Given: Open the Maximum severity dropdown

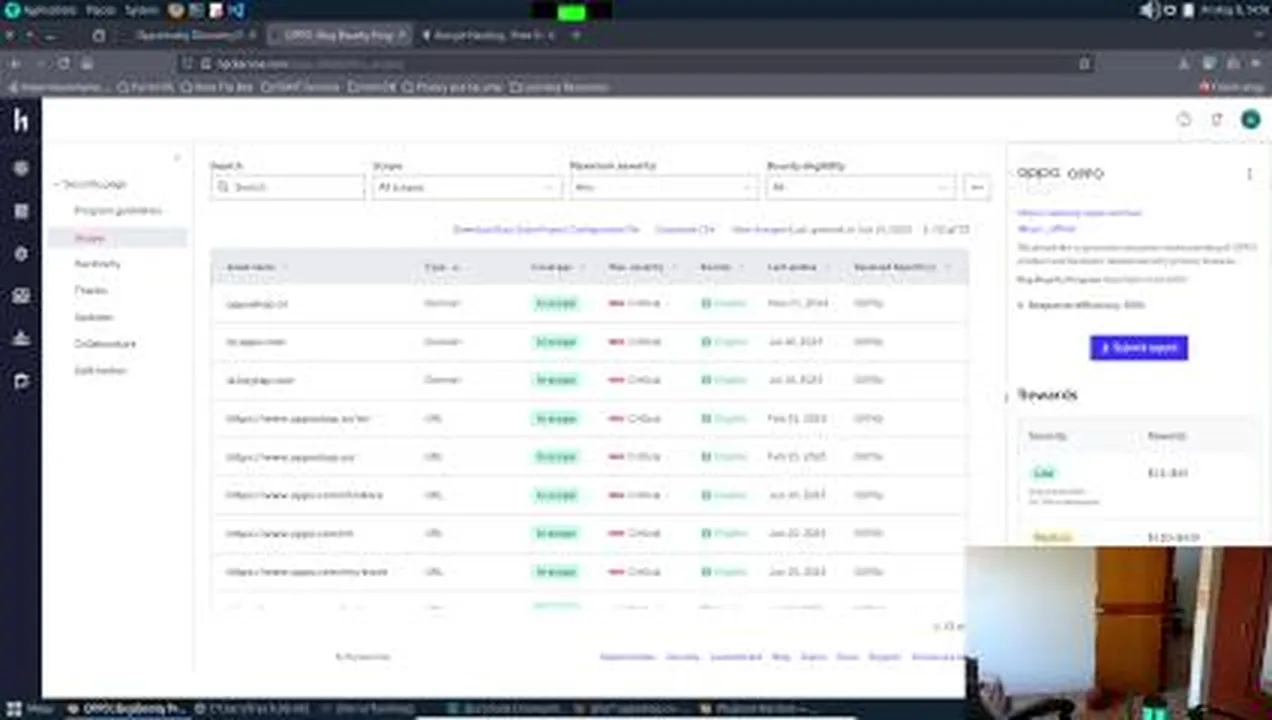Looking at the screenshot, I should (663, 187).
